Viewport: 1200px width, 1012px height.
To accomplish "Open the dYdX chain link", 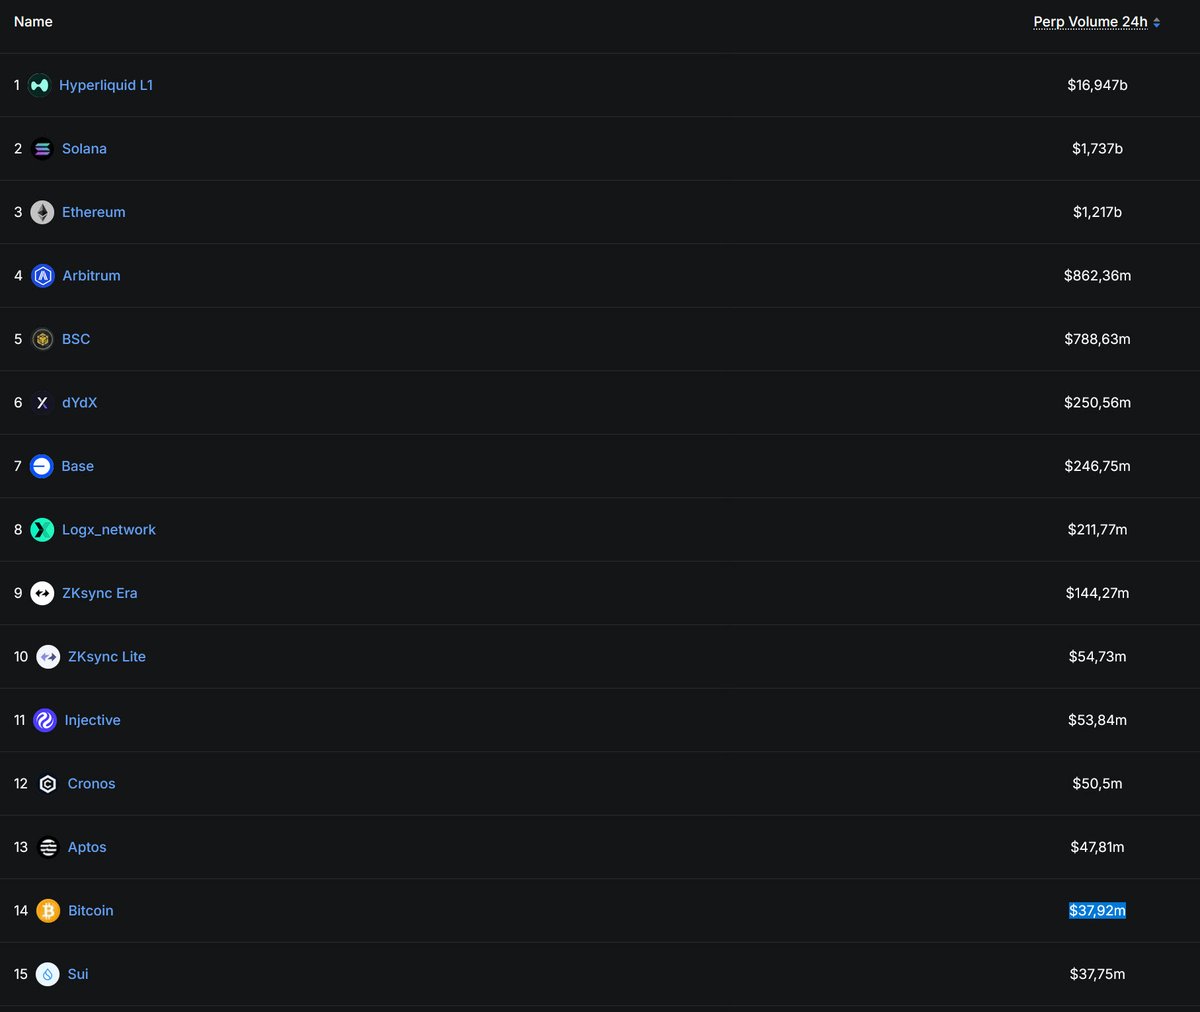I will [x=80, y=403].
